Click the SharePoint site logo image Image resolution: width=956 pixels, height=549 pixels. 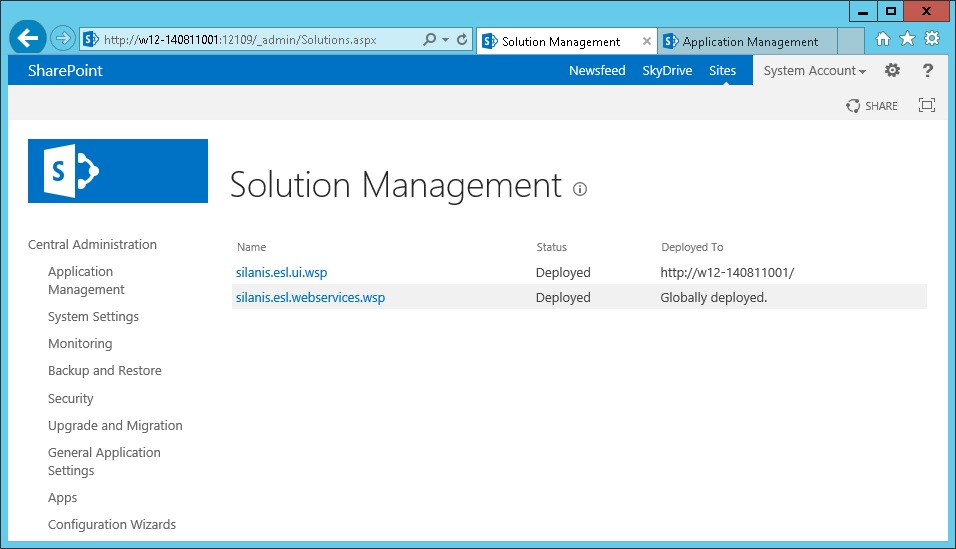point(118,171)
